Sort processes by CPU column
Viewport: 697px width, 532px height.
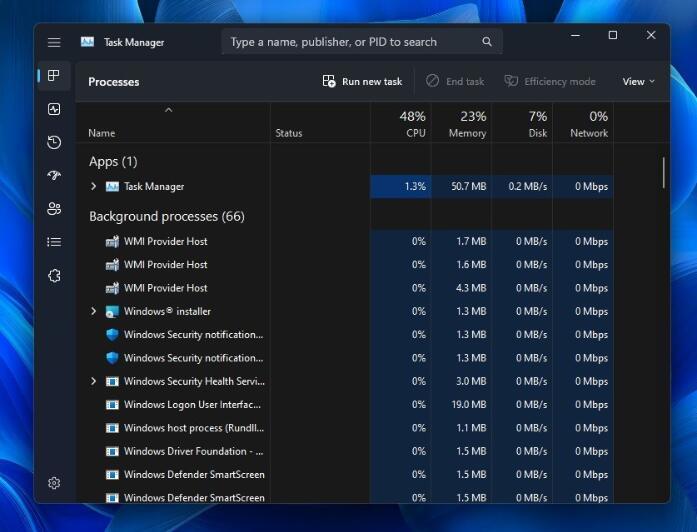(x=401, y=123)
